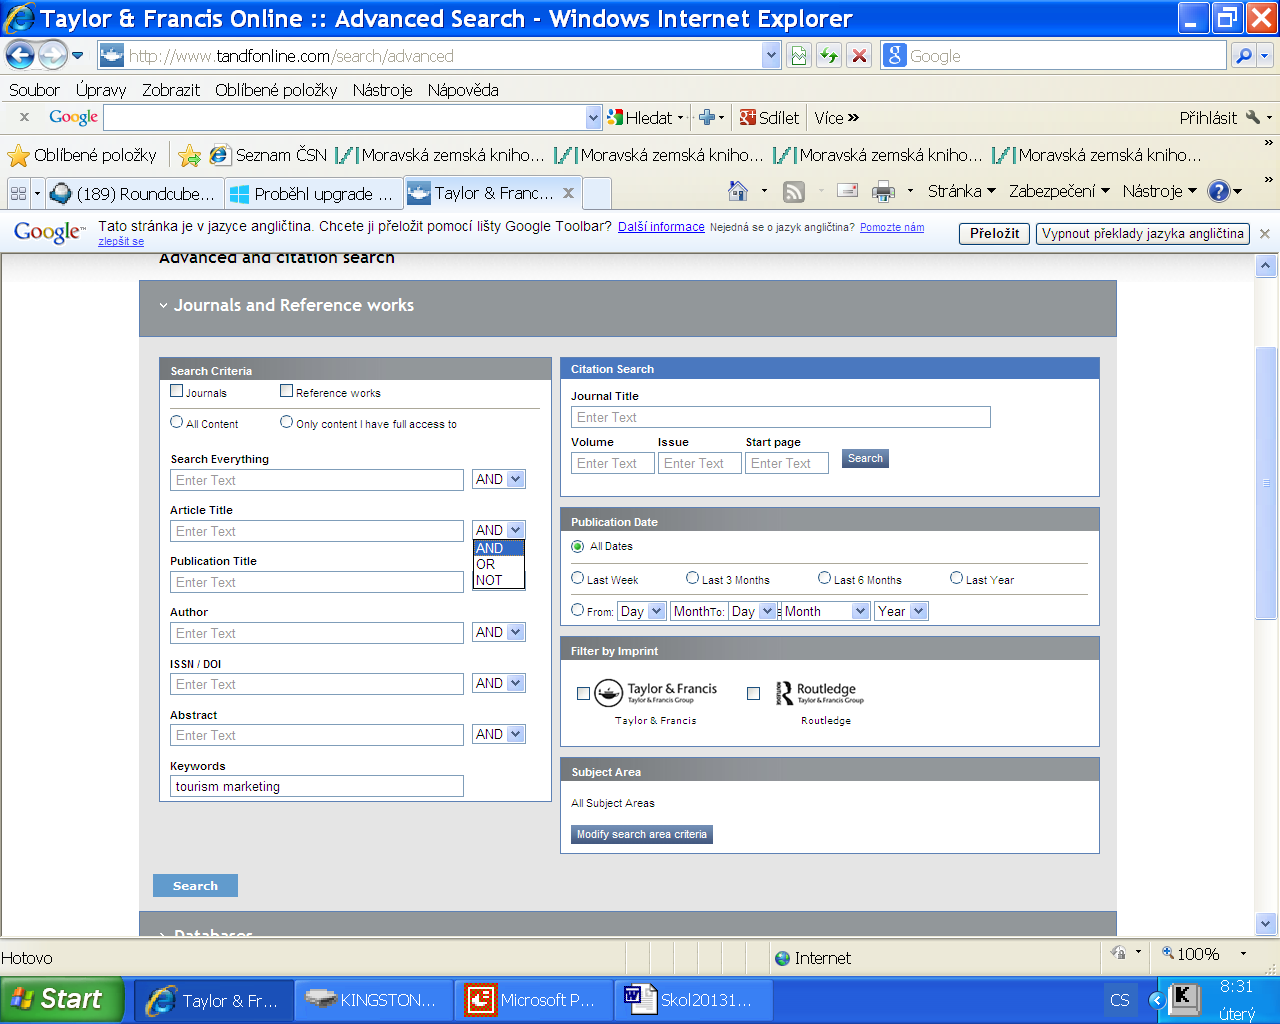Open the Oblíbené položky menu
Screen dimensions: 1280x1024
(276, 90)
